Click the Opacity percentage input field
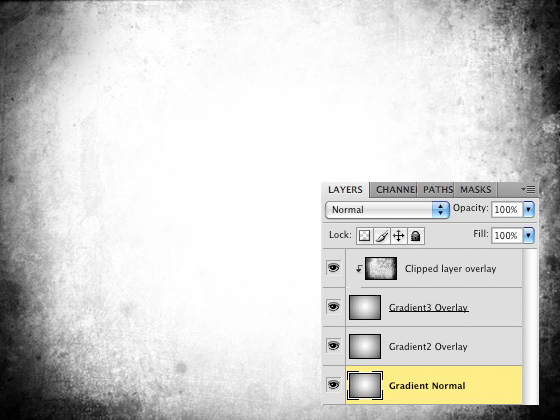 coord(507,209)
